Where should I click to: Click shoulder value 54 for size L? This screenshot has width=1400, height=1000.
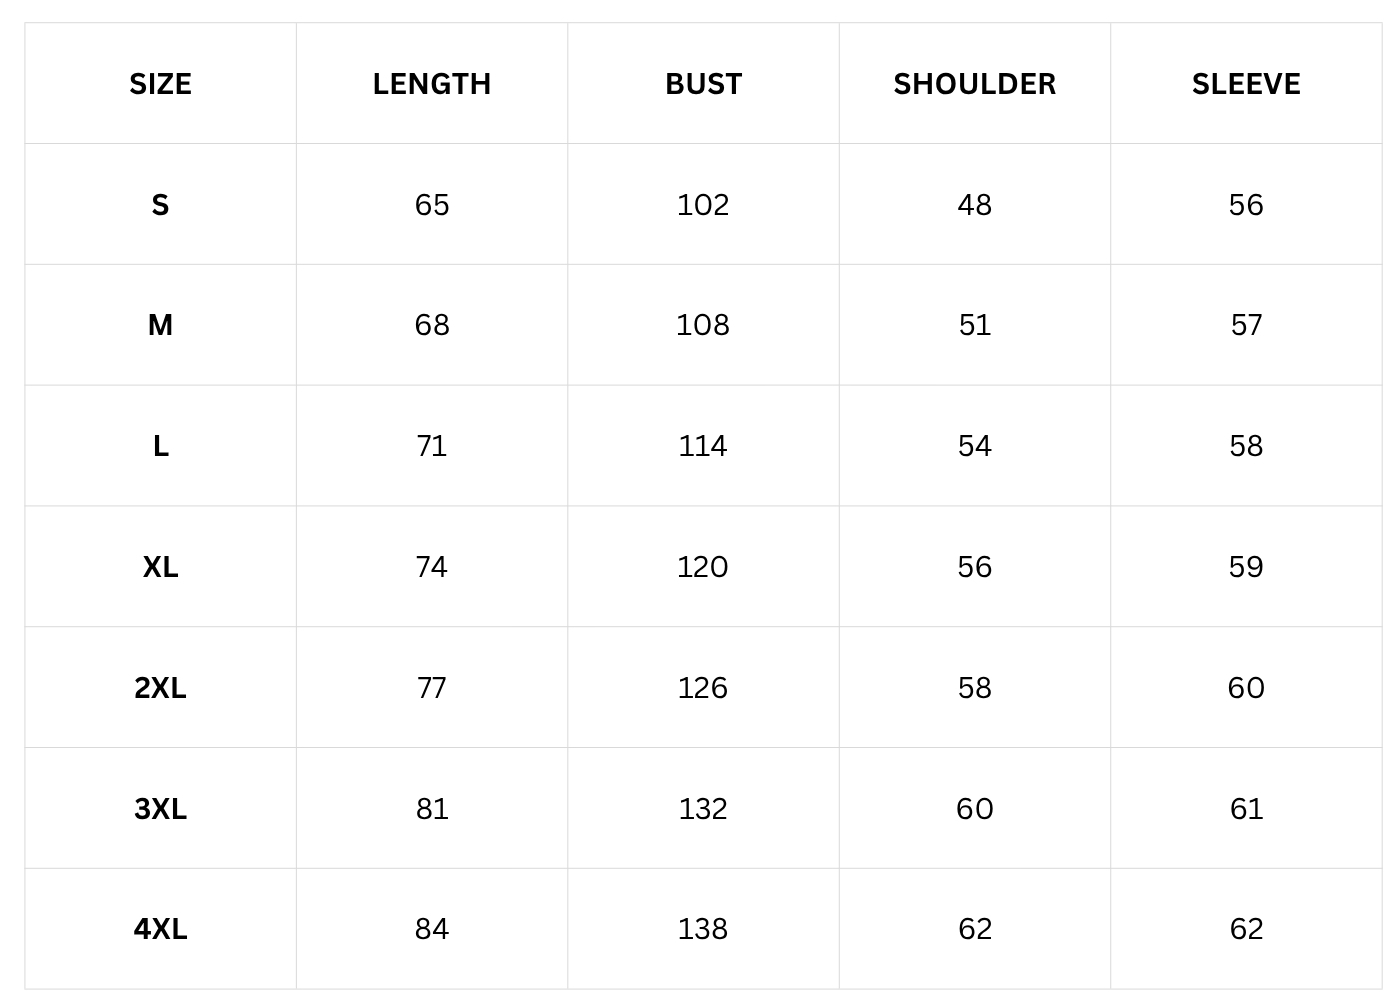point(974,446)
